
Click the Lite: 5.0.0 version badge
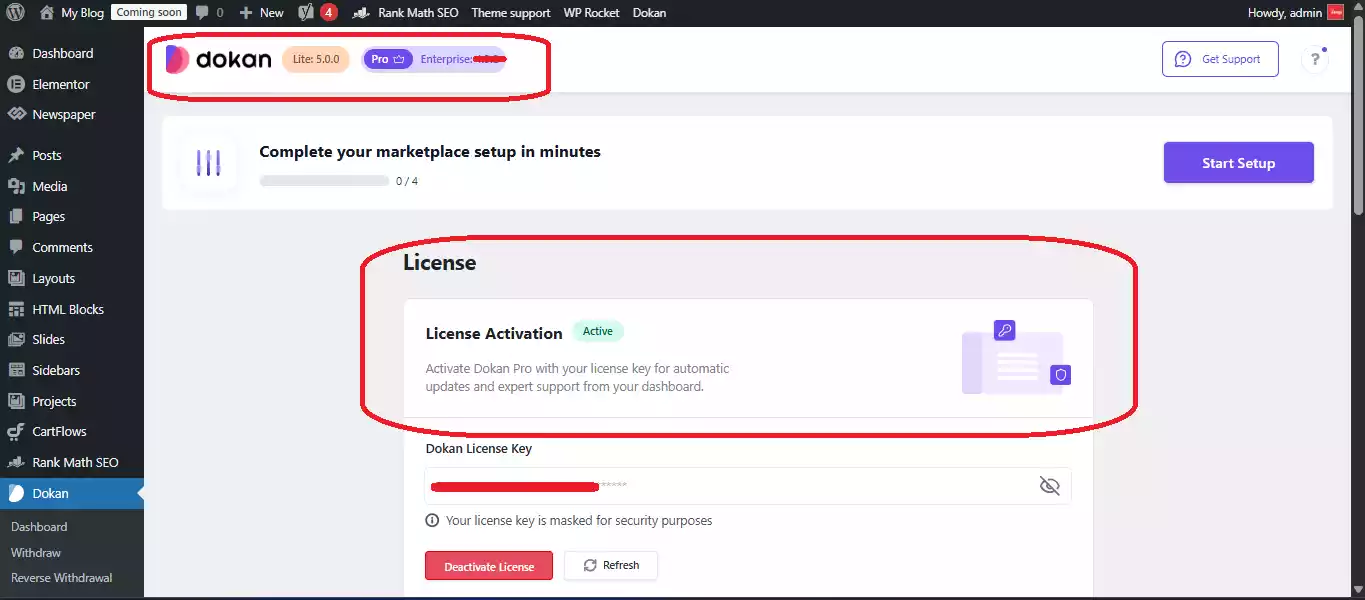coord(316,59)
